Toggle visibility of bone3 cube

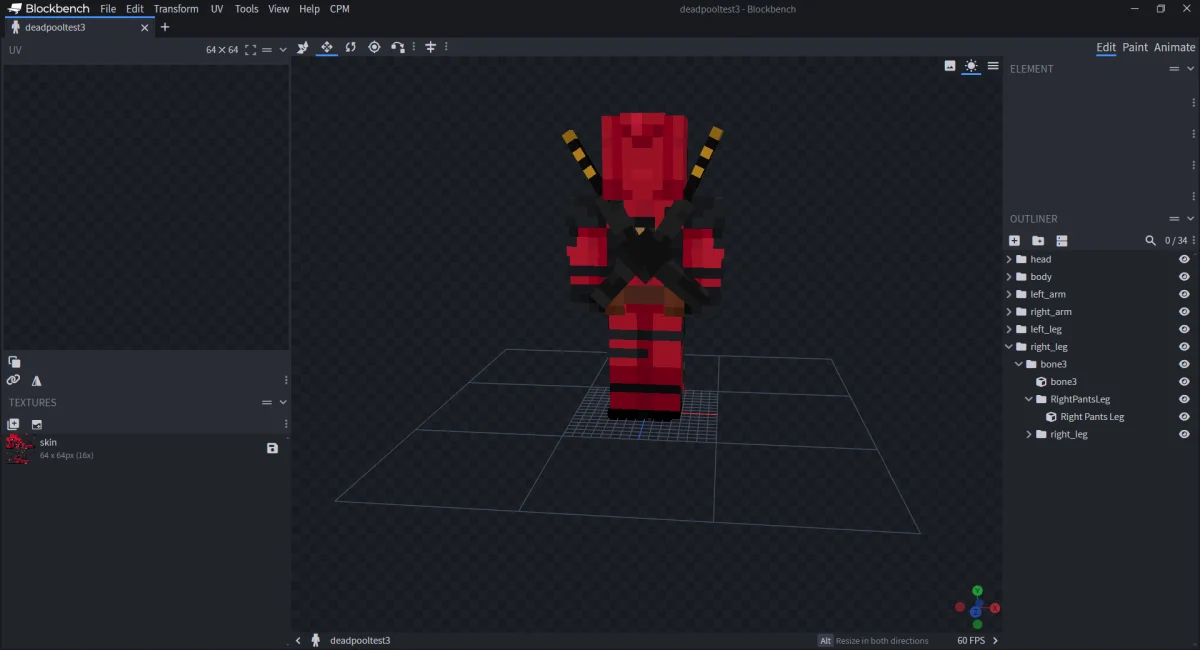pos(1184,382)
